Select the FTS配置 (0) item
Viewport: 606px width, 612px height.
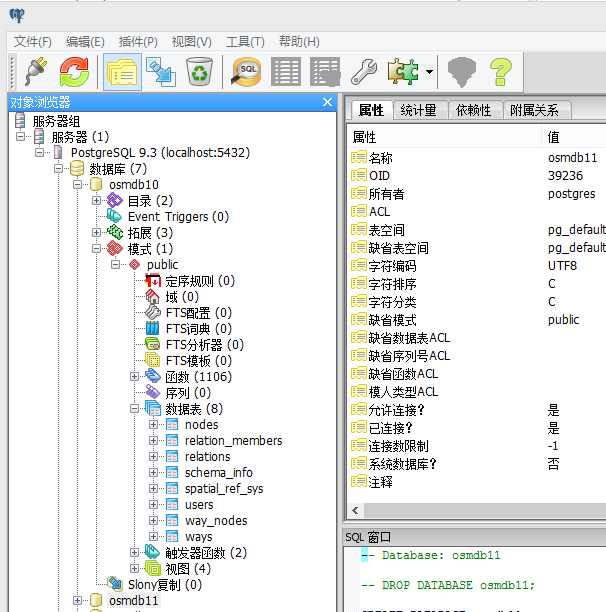click(199, 313)
